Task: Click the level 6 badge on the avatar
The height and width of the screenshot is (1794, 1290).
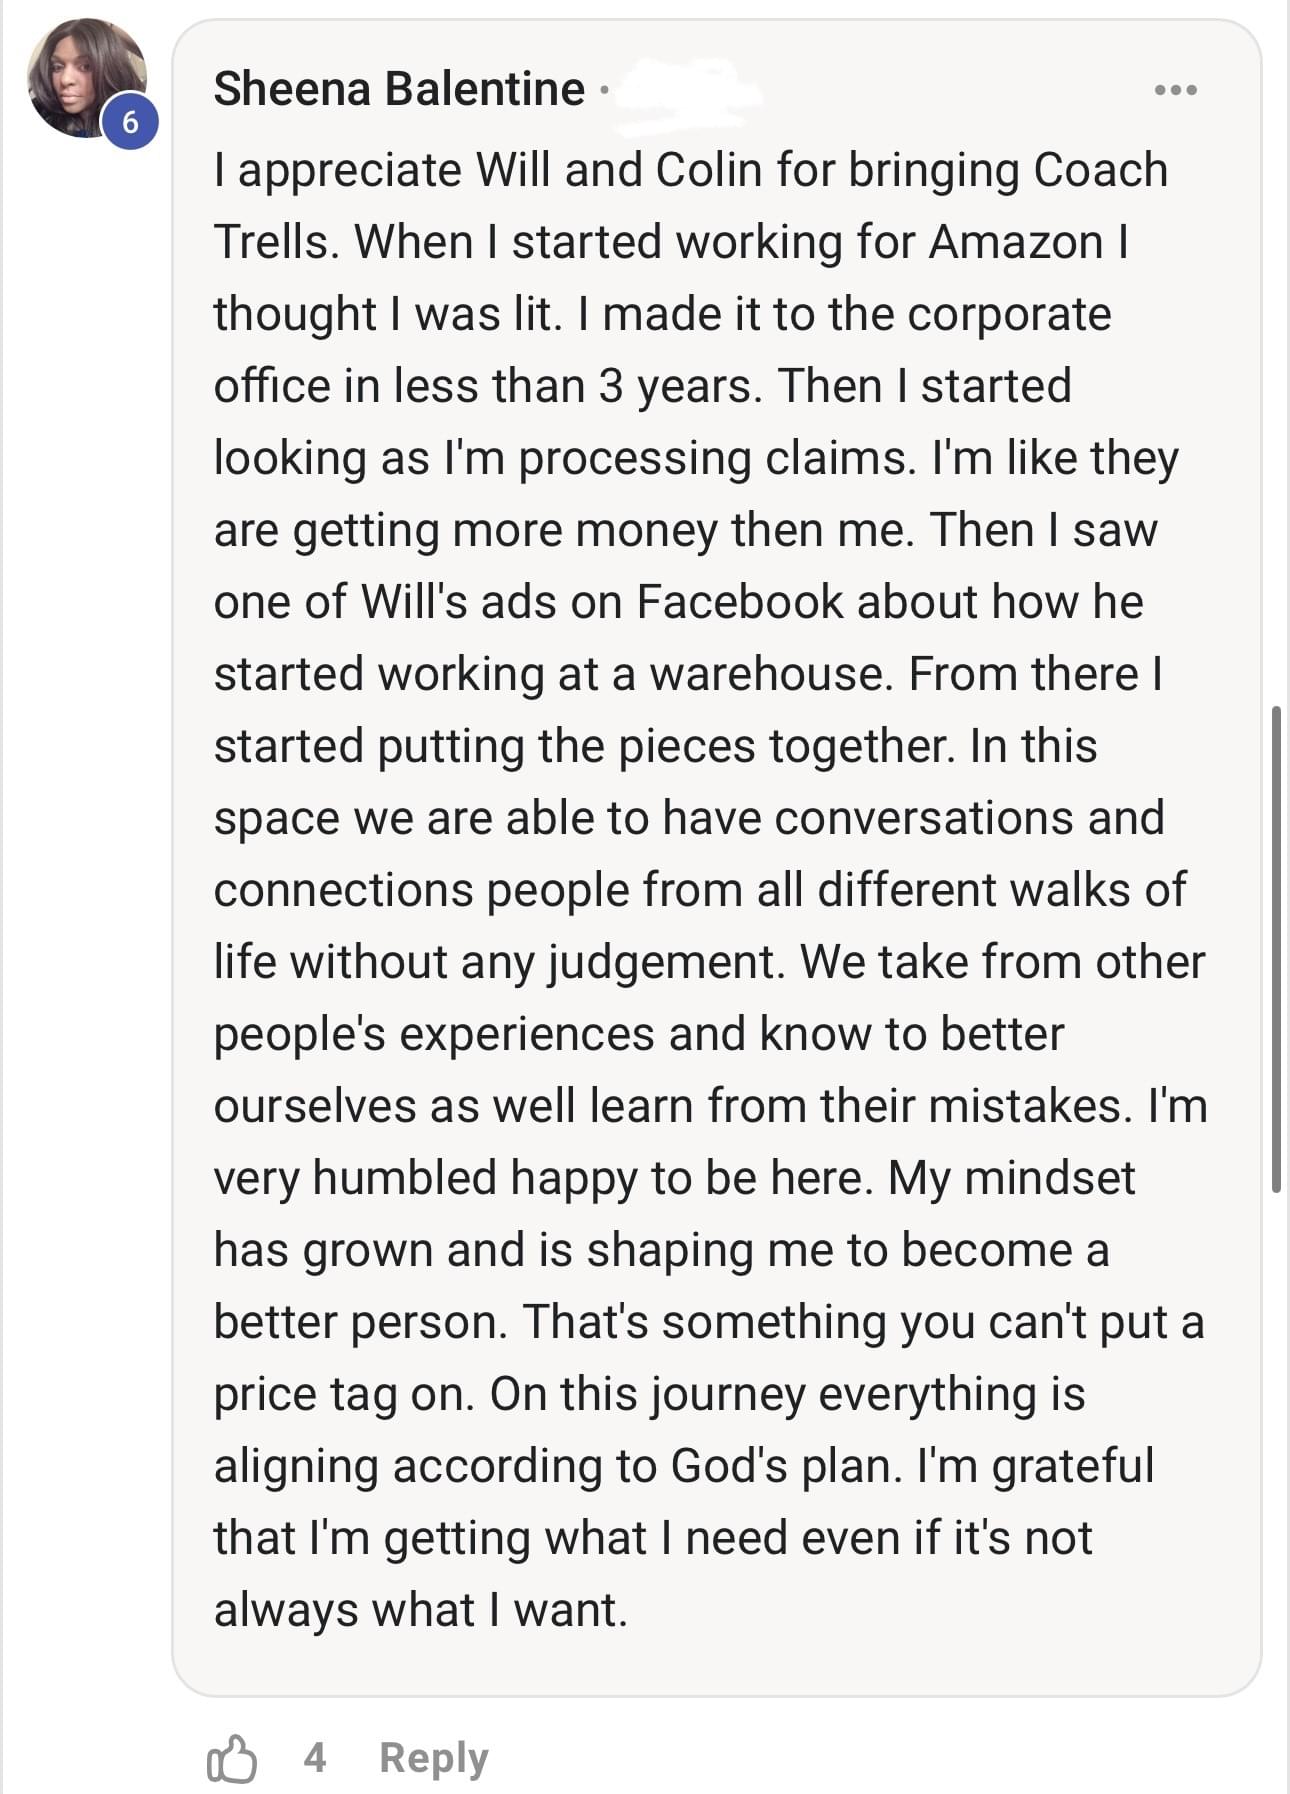Action: 130,123
